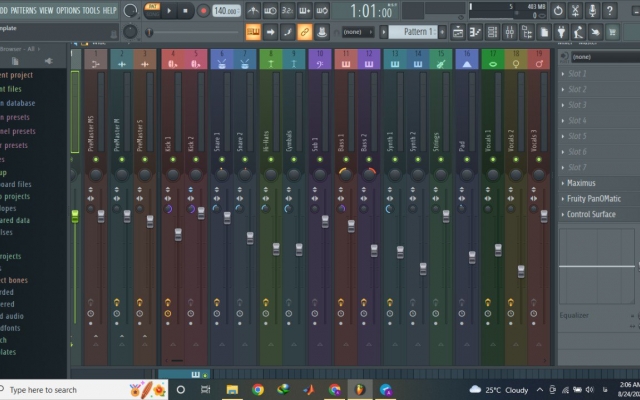Open the Control Surface slot arrow menu

point(563,214)
